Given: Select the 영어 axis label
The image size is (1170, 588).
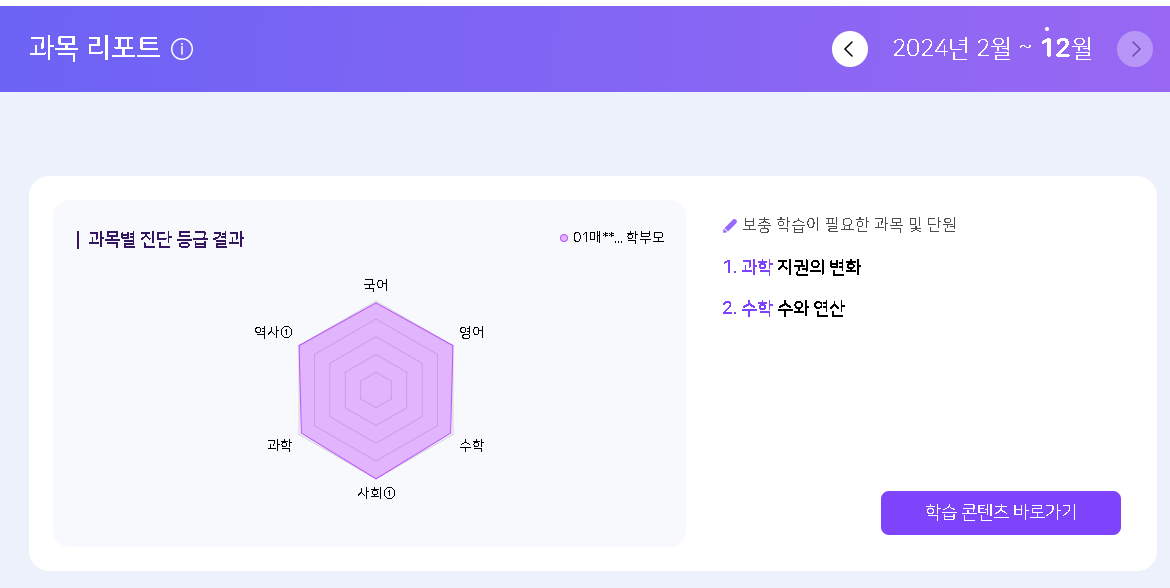Looking at the screenshot, I should (x=471, y=332).
